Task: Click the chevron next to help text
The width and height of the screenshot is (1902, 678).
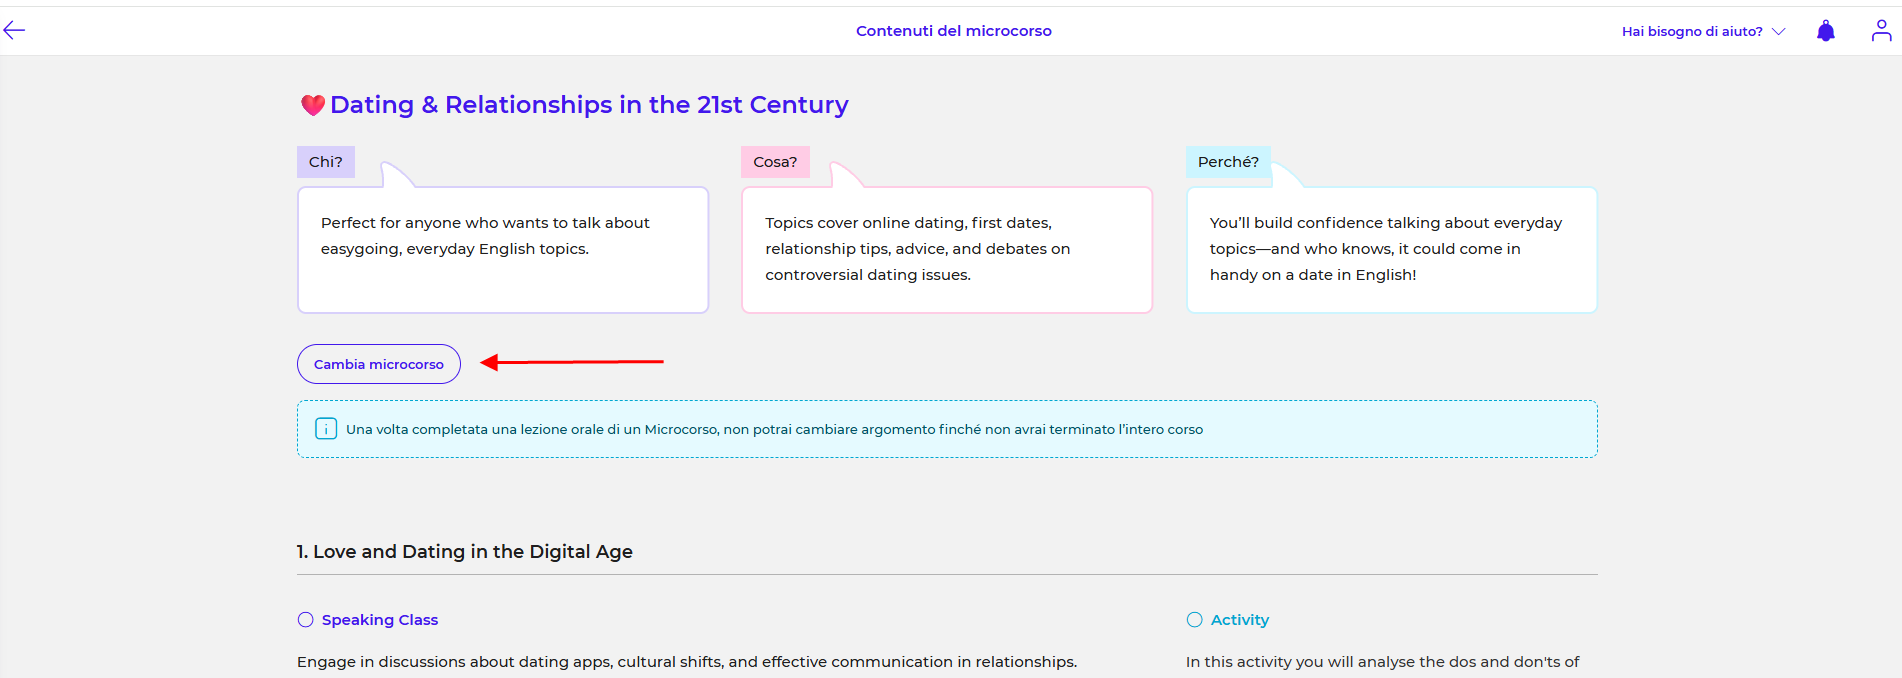Action: [x=1778, y=31]
